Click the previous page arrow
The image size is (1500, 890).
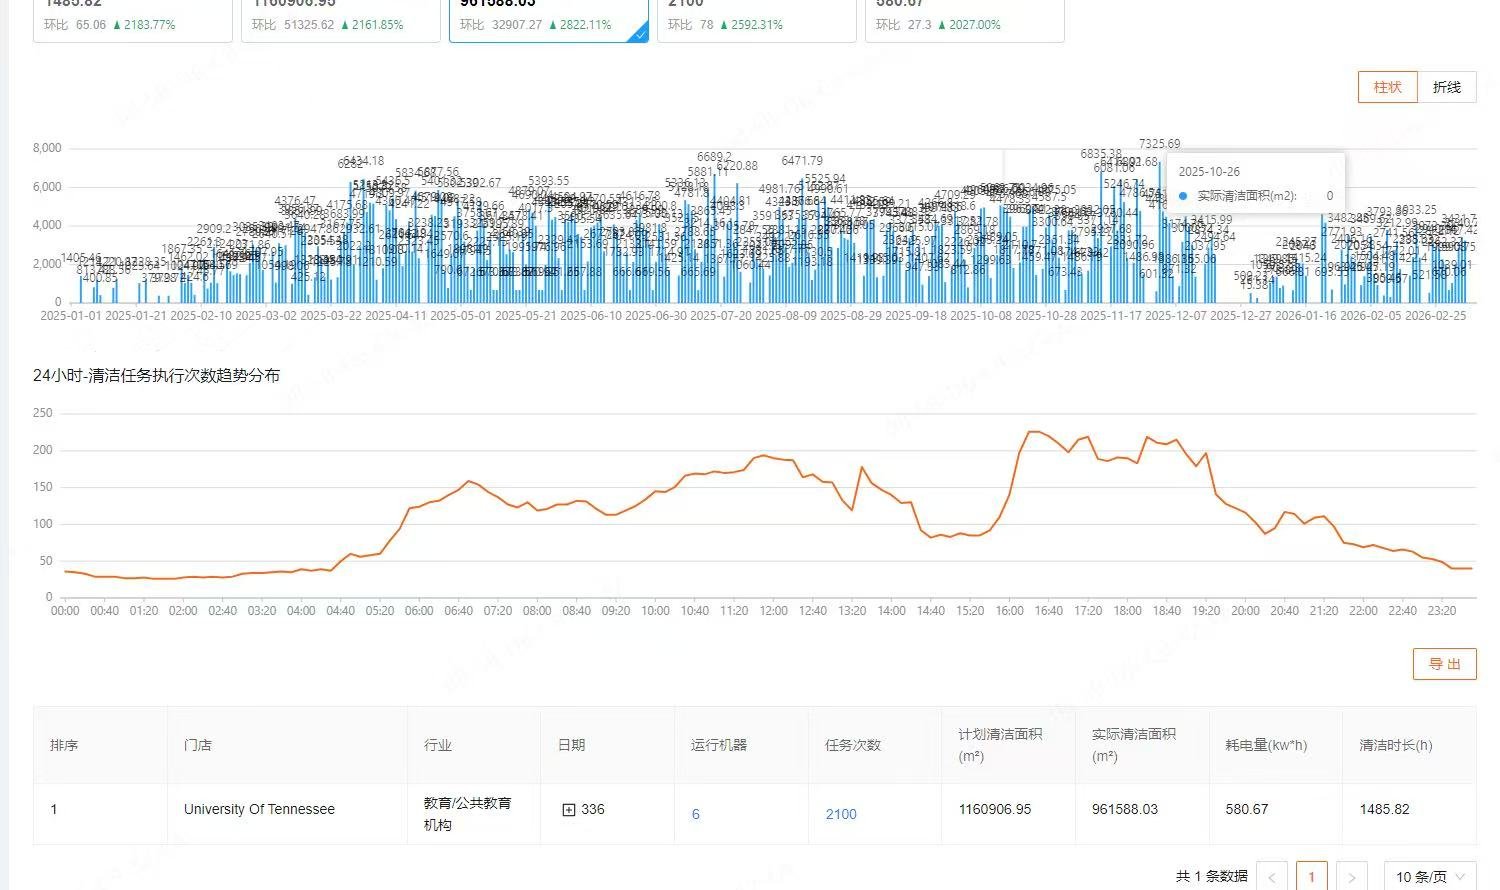[x=1272, y=876]
